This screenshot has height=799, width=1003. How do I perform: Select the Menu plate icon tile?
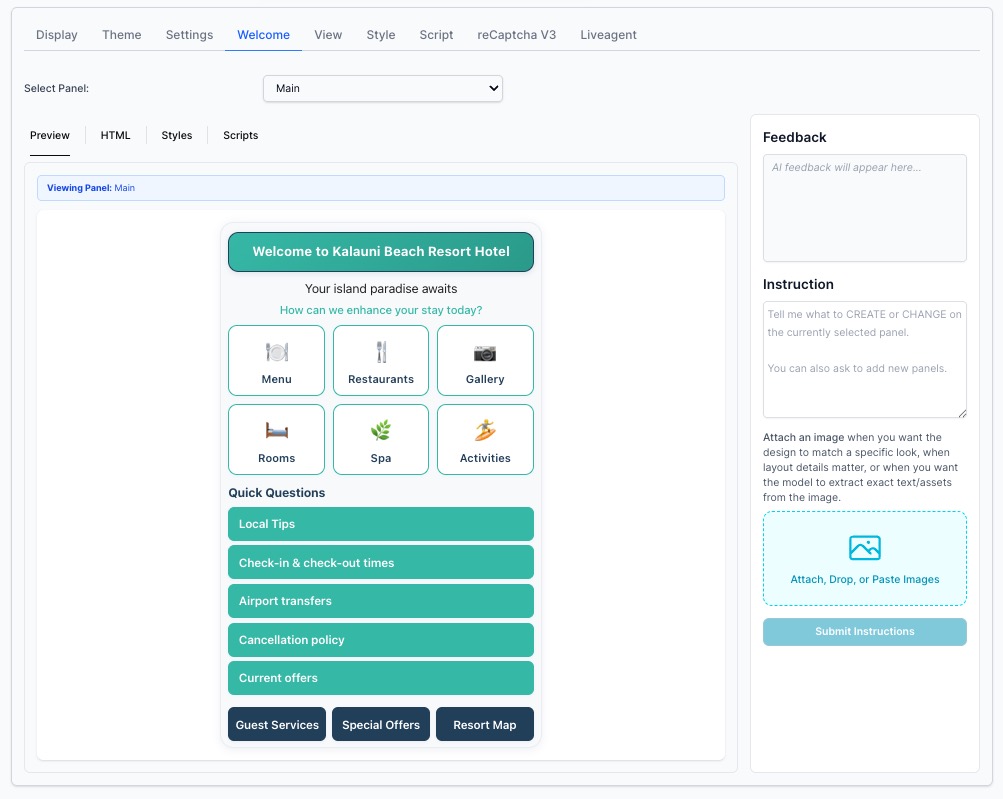pos(276,352)
